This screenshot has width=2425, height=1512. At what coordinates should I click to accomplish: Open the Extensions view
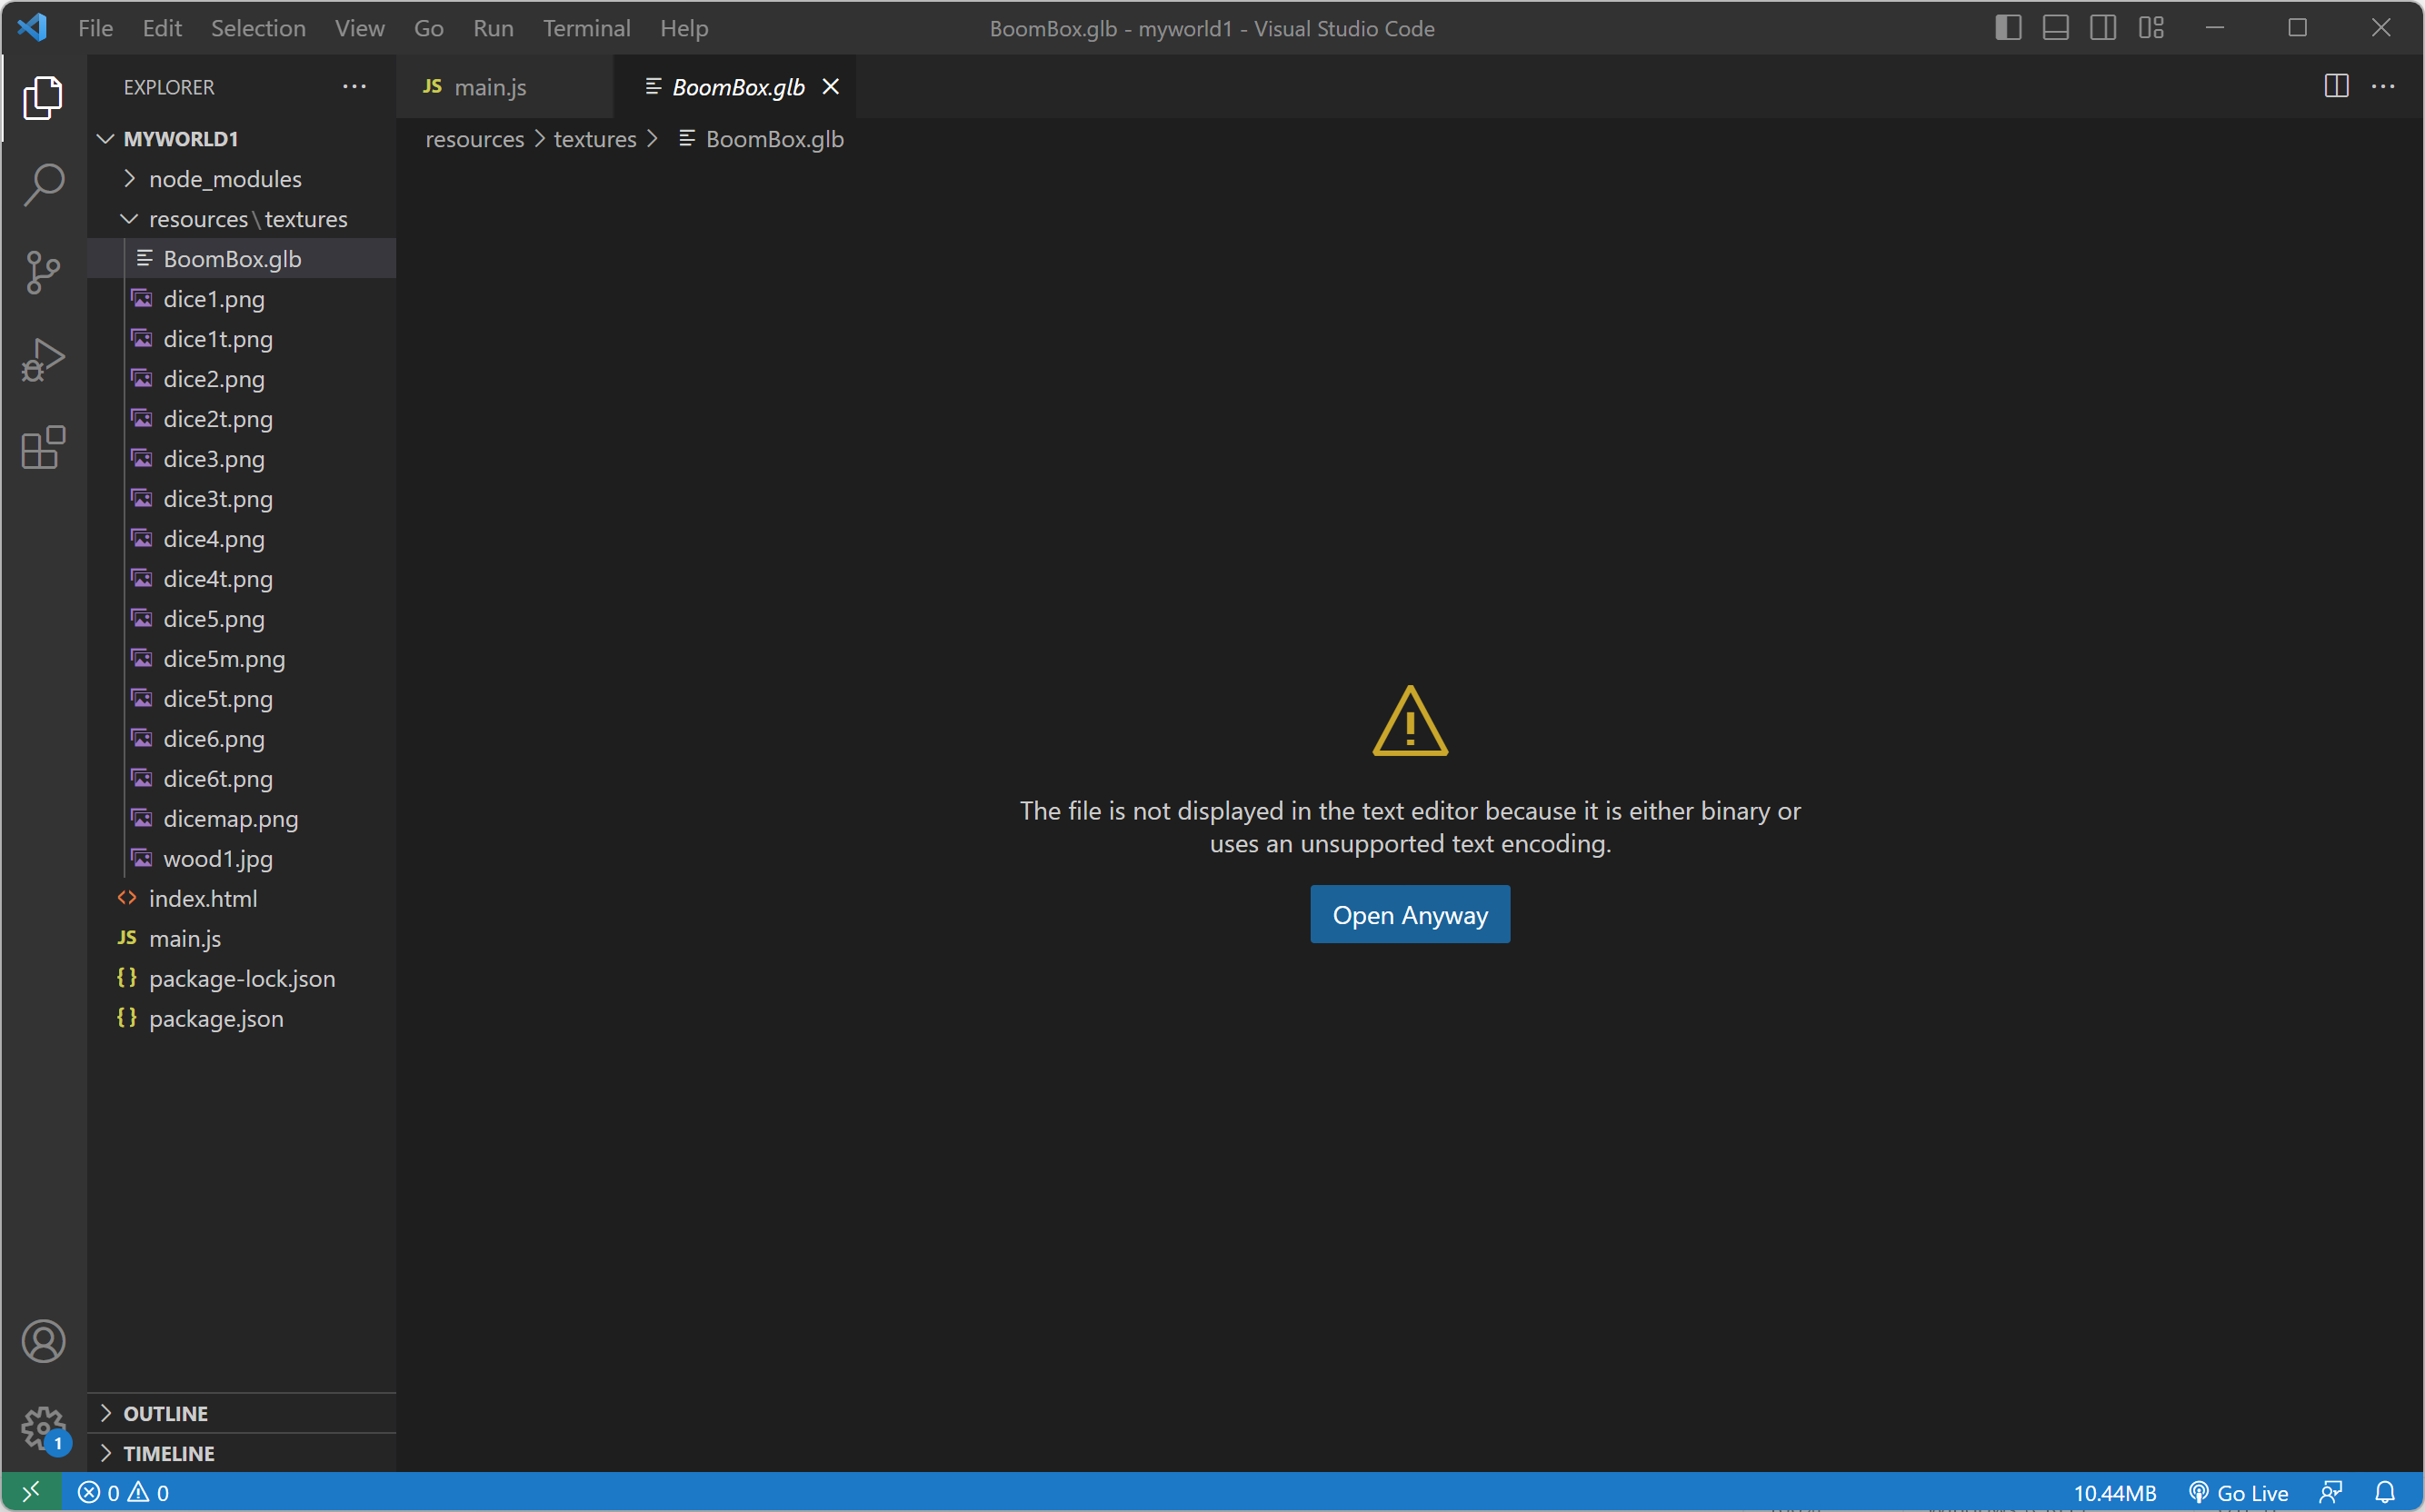point(43,447)
